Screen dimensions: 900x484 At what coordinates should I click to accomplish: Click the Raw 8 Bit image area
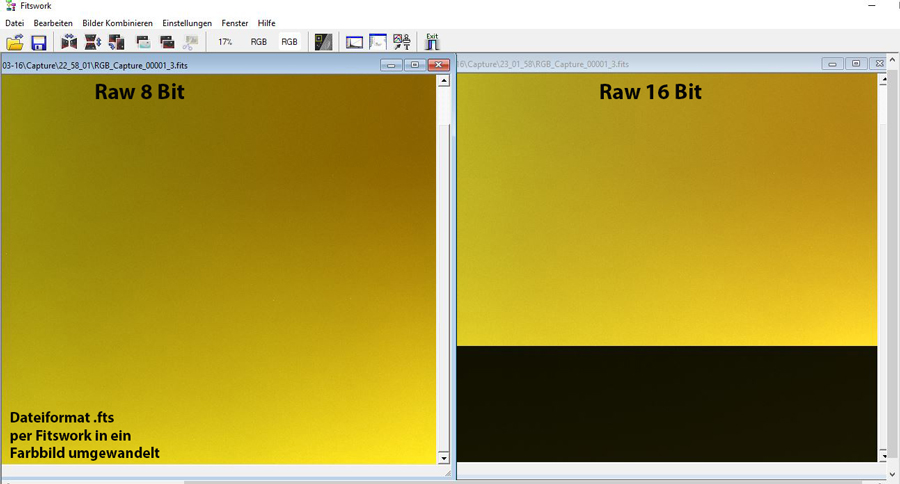pyautogui.click(x=219, y=269)
